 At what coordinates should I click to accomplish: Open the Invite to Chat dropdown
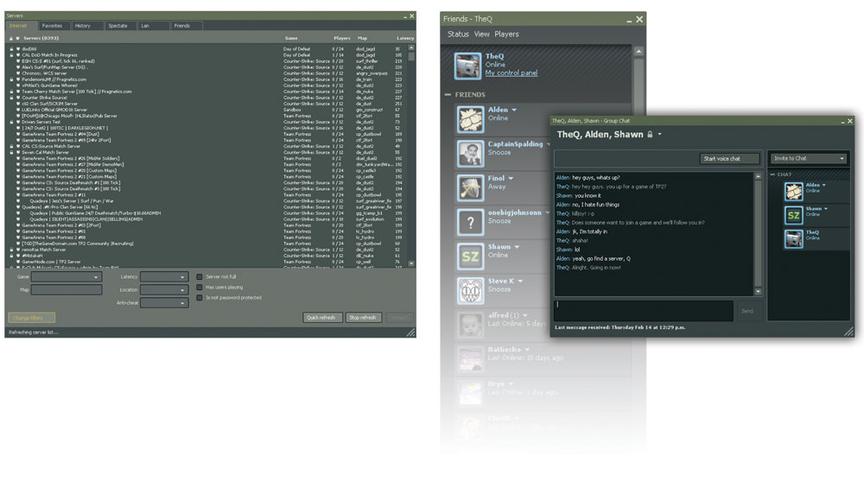click(x=808, y=158)
